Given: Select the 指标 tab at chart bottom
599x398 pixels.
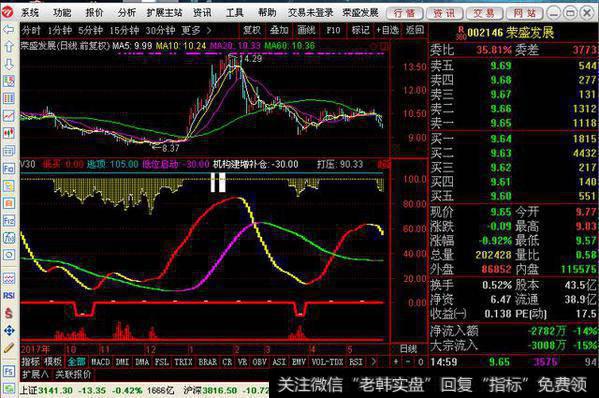Looking at the screenshot, I should [x=31, y=361].
